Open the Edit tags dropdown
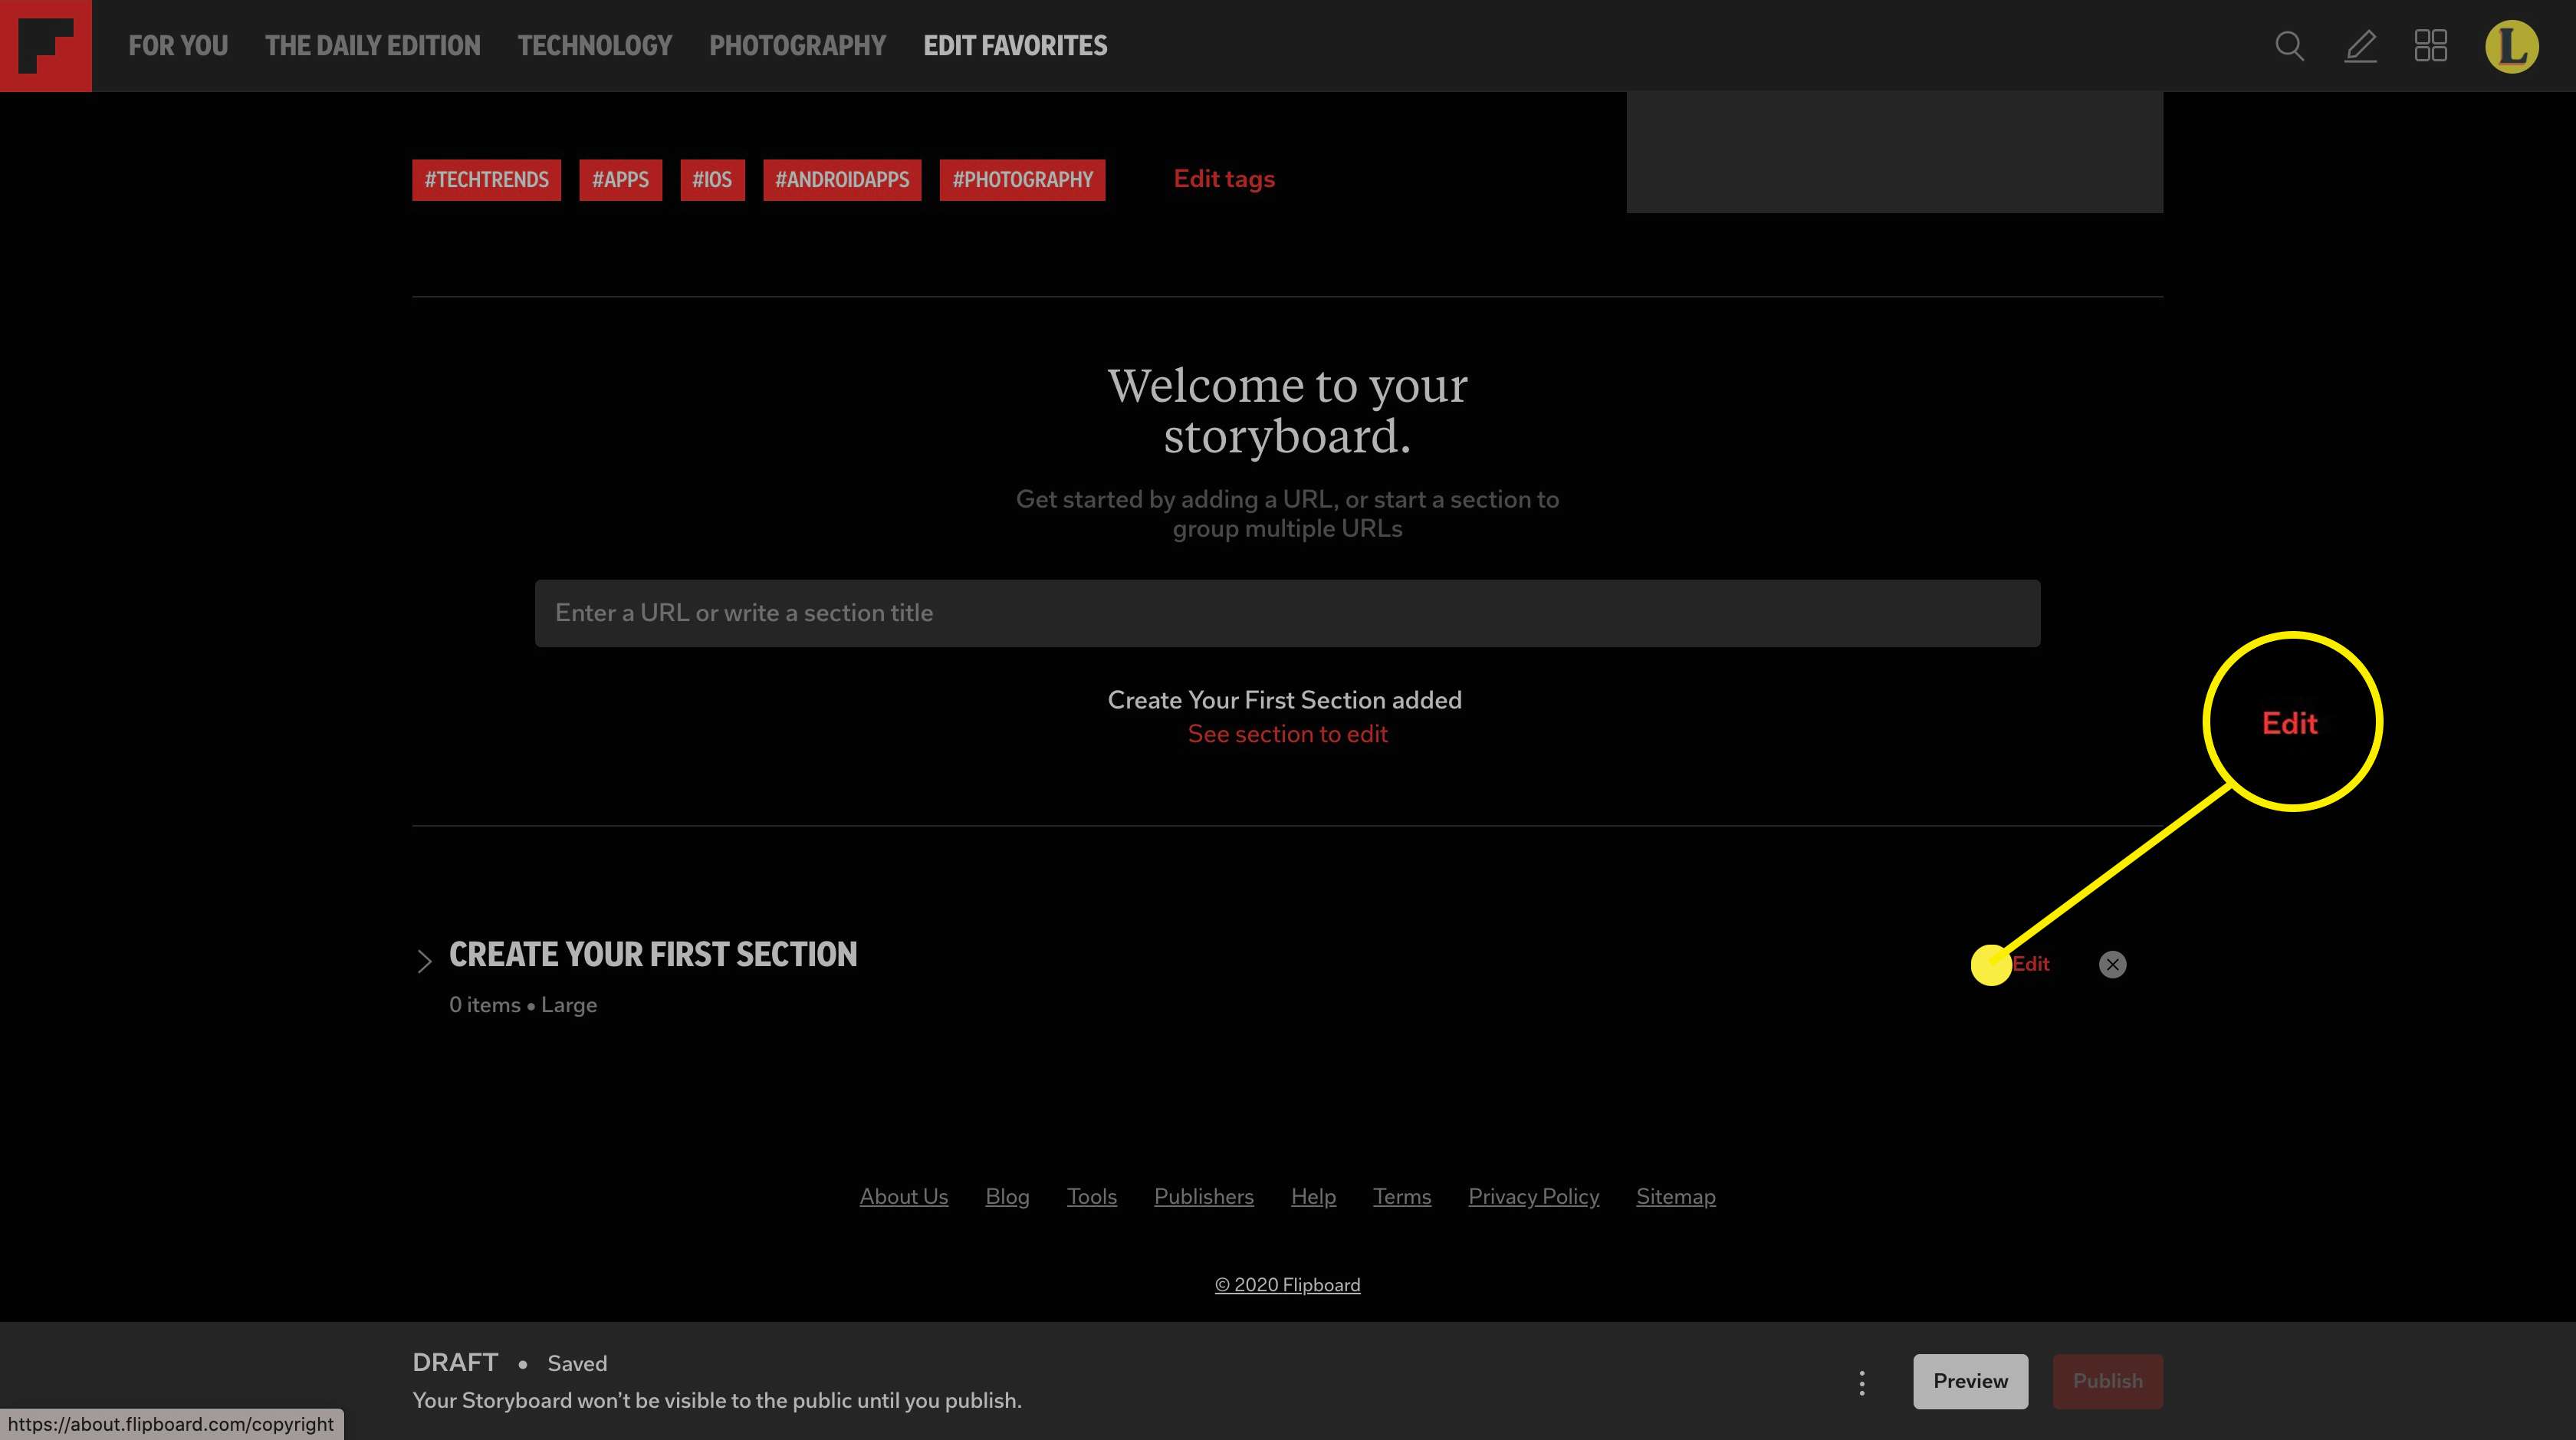 pos(1223,179)
